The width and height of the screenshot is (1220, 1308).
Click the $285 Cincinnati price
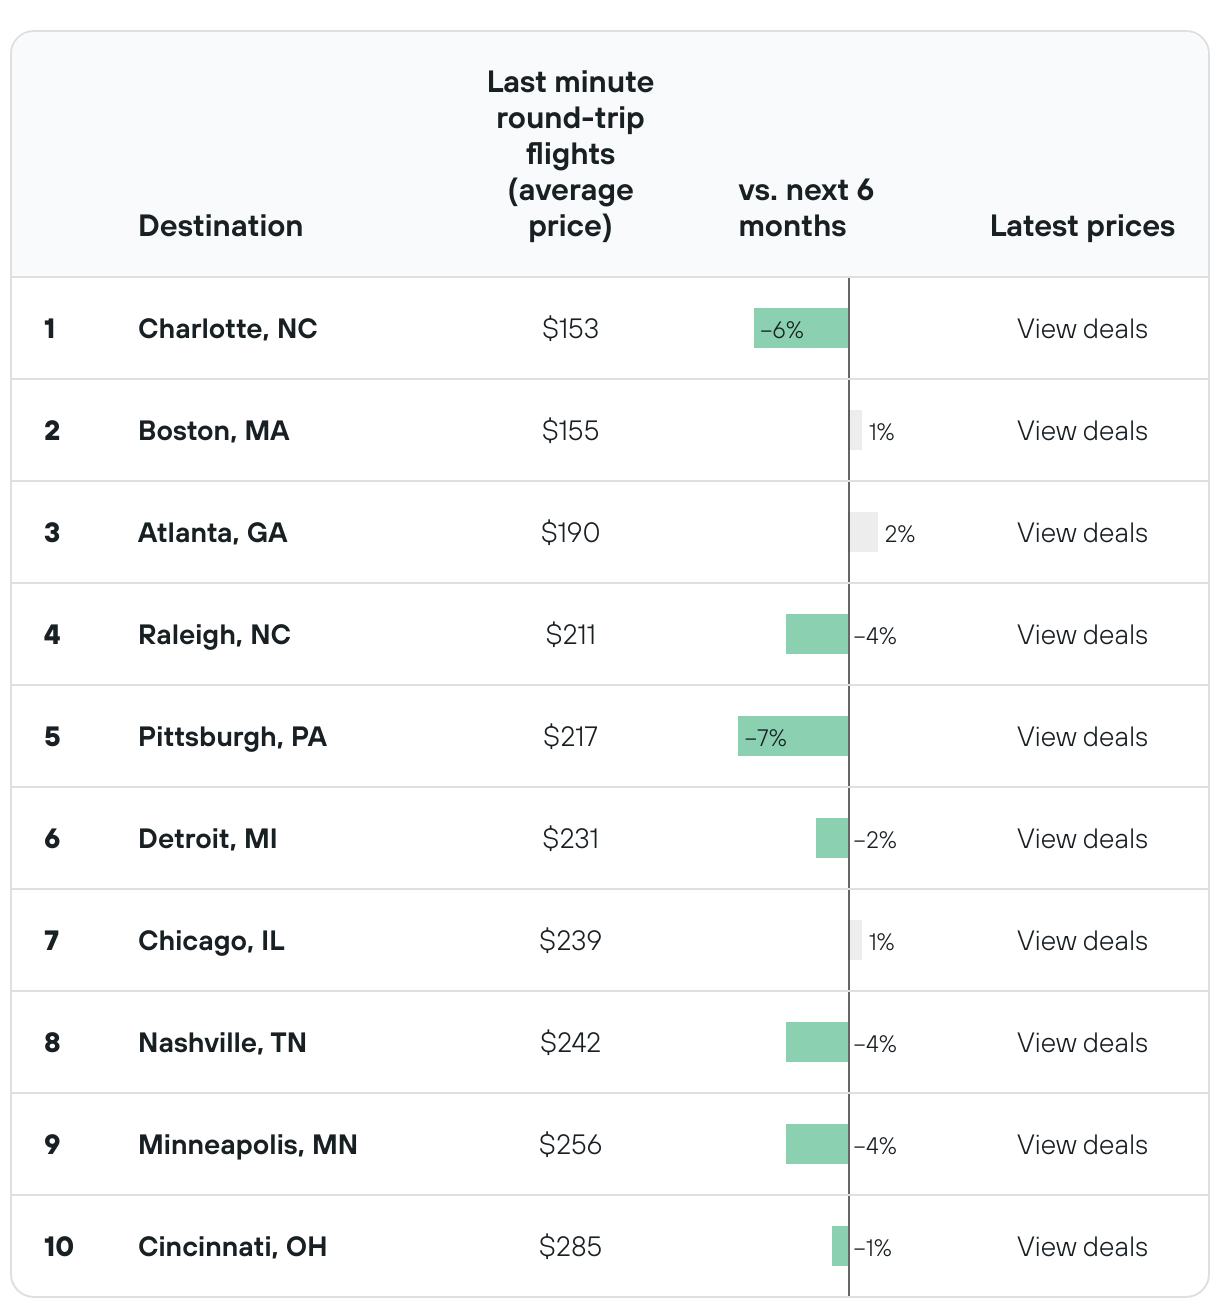570,1247
